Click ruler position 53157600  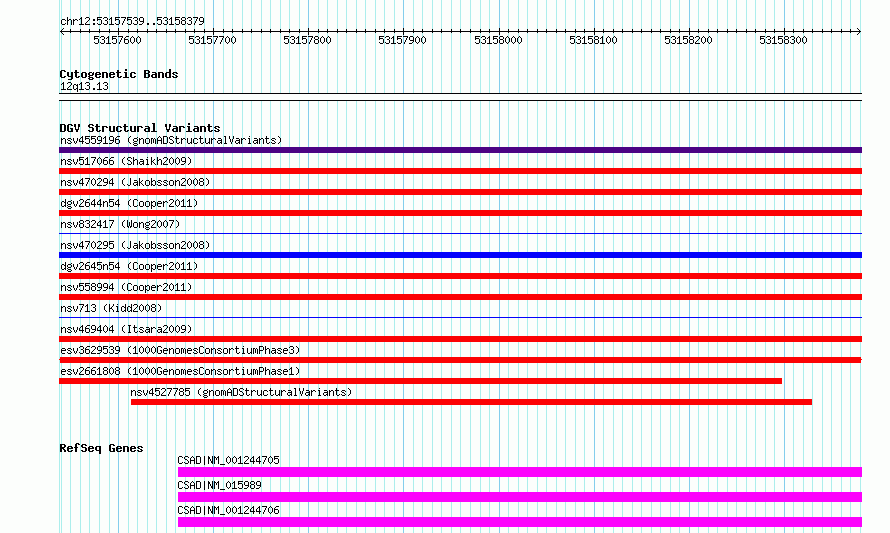tap(117, 40)
